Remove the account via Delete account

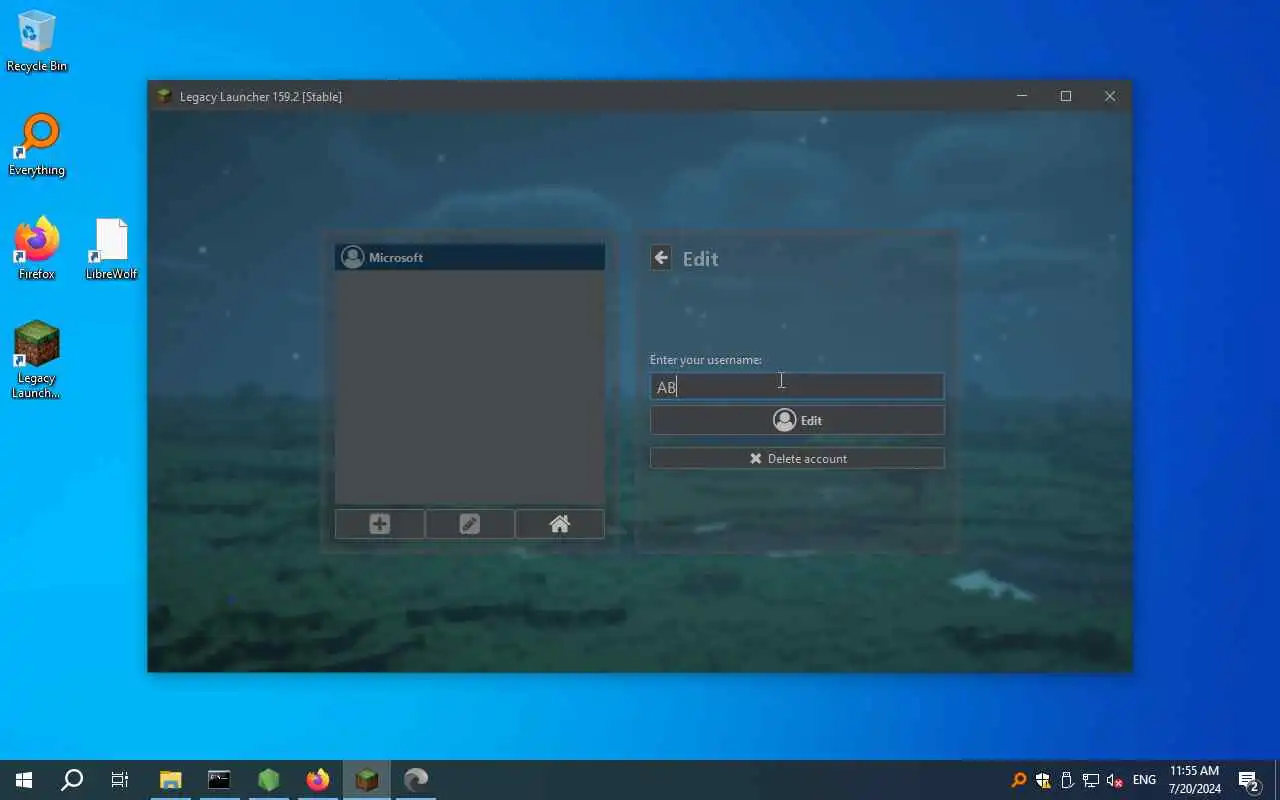(797, 458)
